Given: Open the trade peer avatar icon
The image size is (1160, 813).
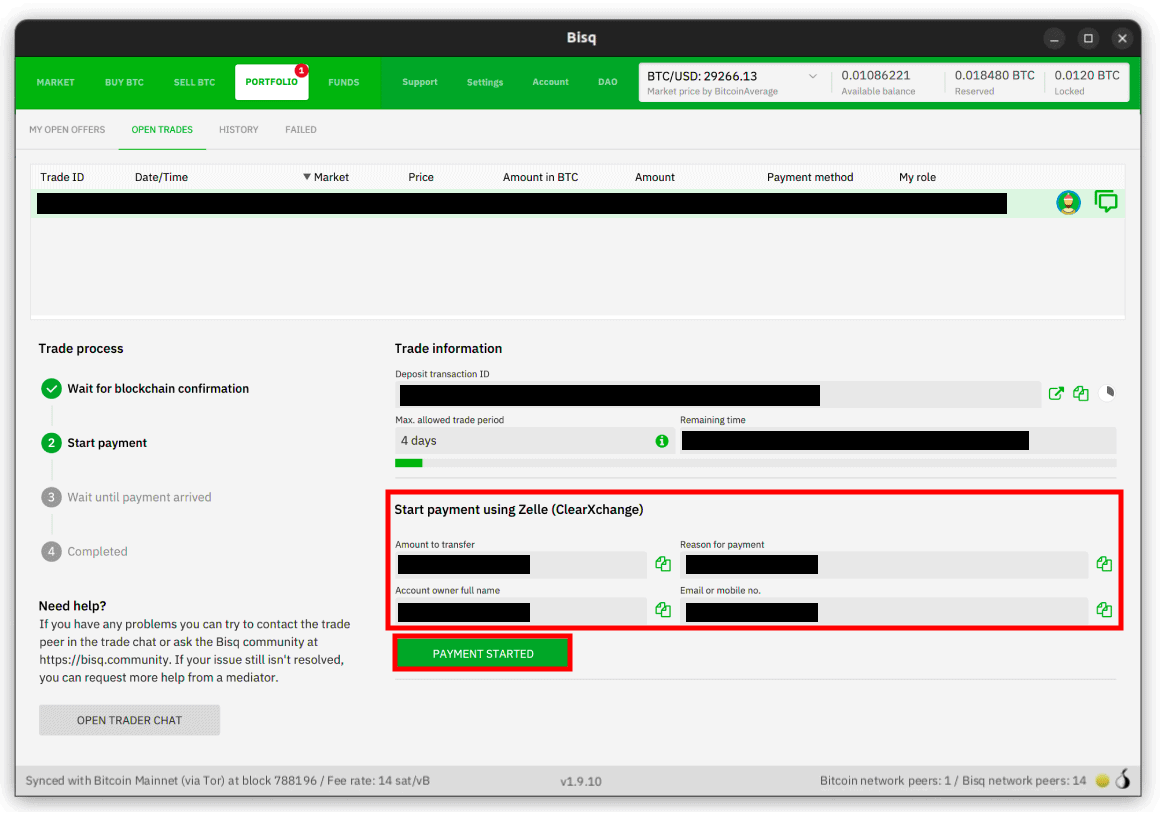Looking at the screenshot, I should [1068, 202].
